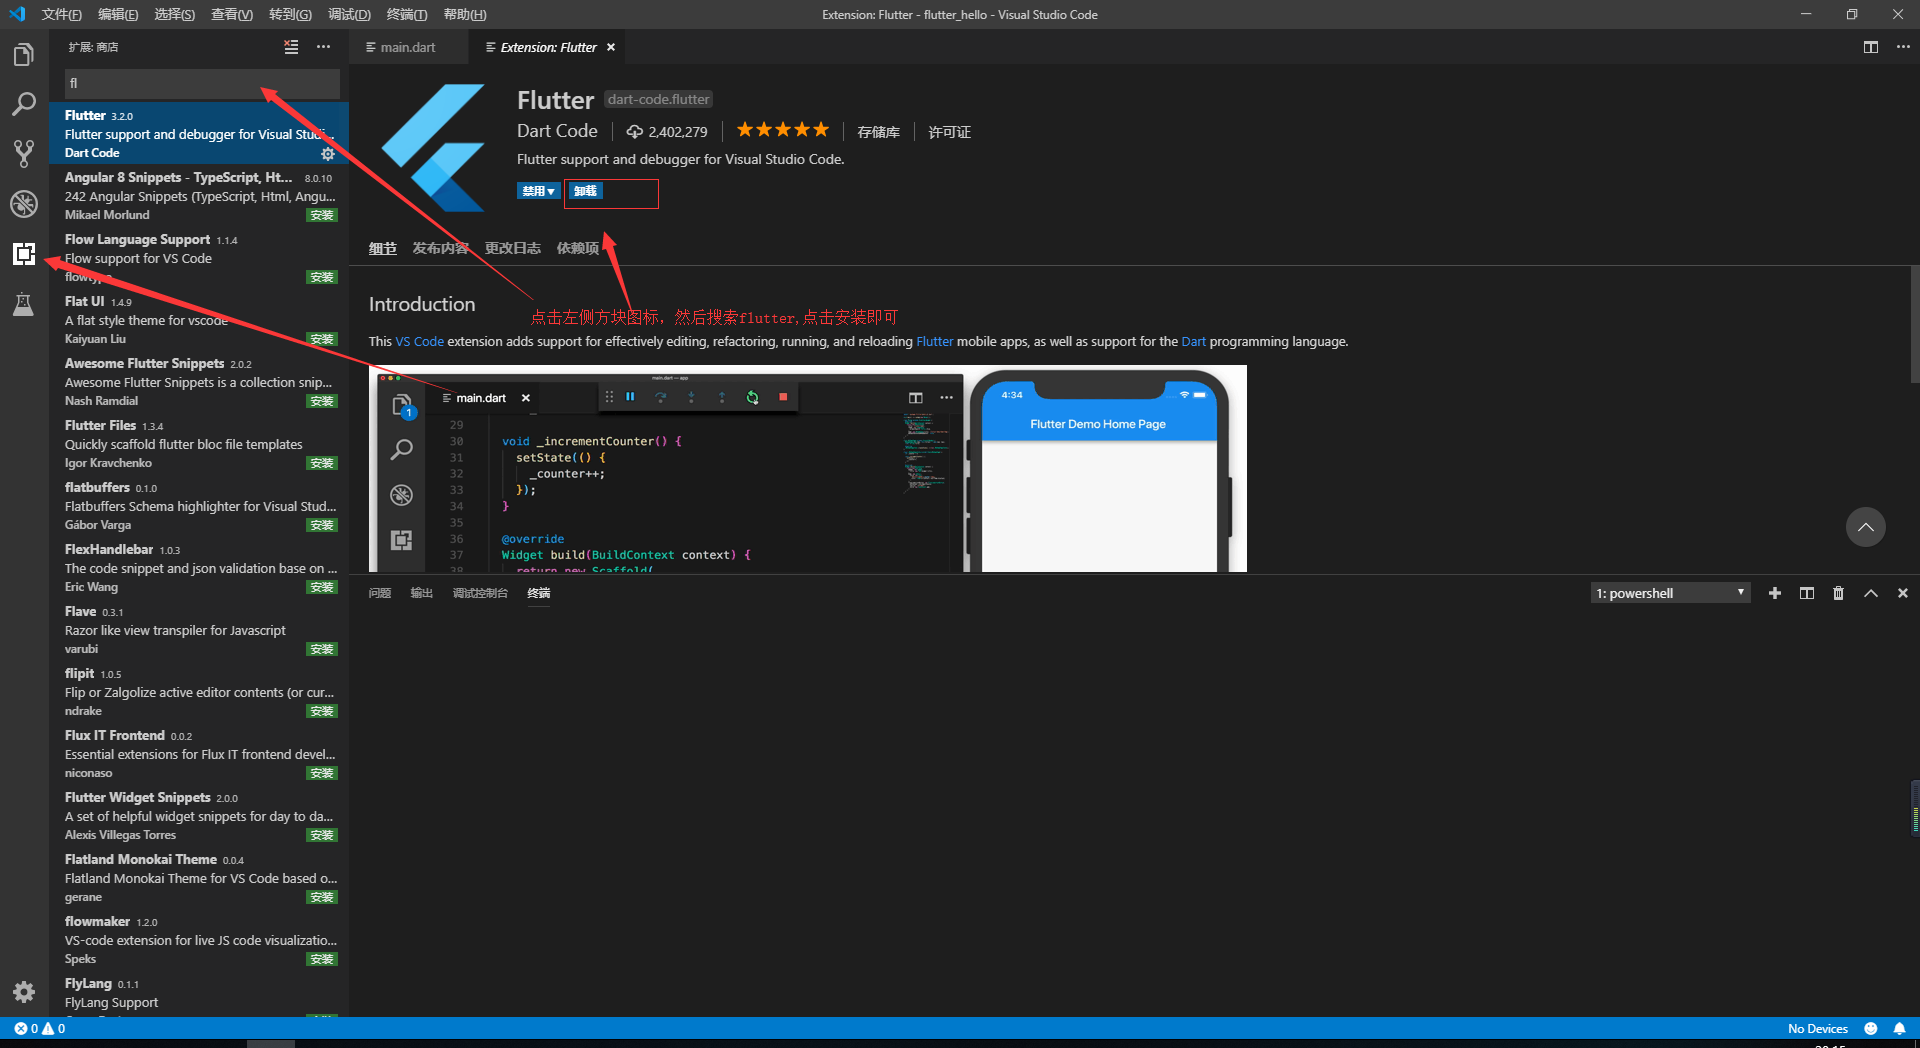Install Flow Language Support extension
This screenshot has height=1048, width=1920.
(x=322, y=277)
